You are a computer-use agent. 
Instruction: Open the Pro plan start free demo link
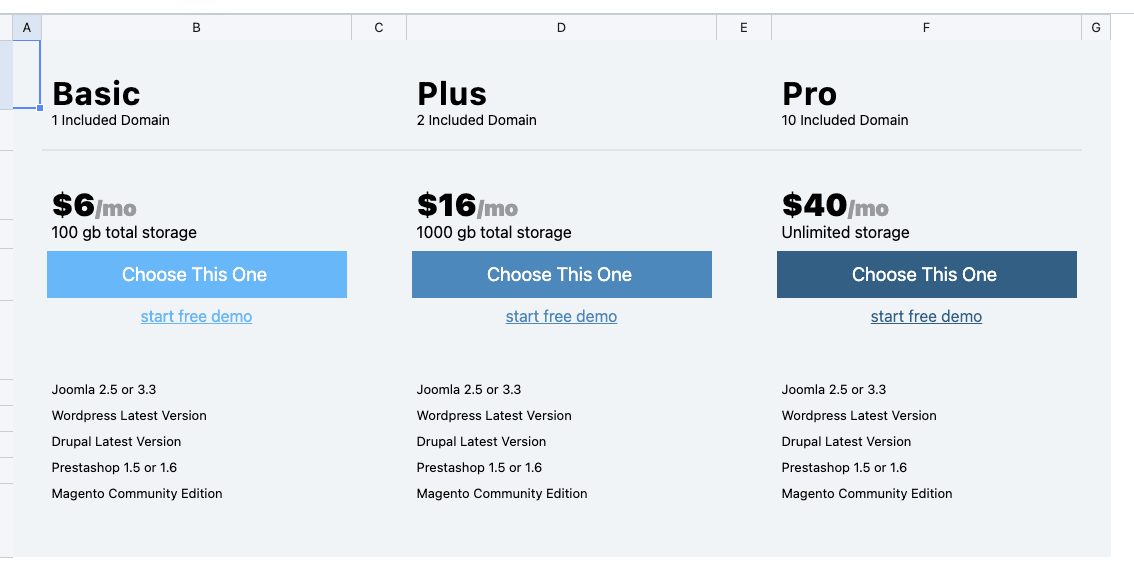pyautogui.click(x=926, y=317)
